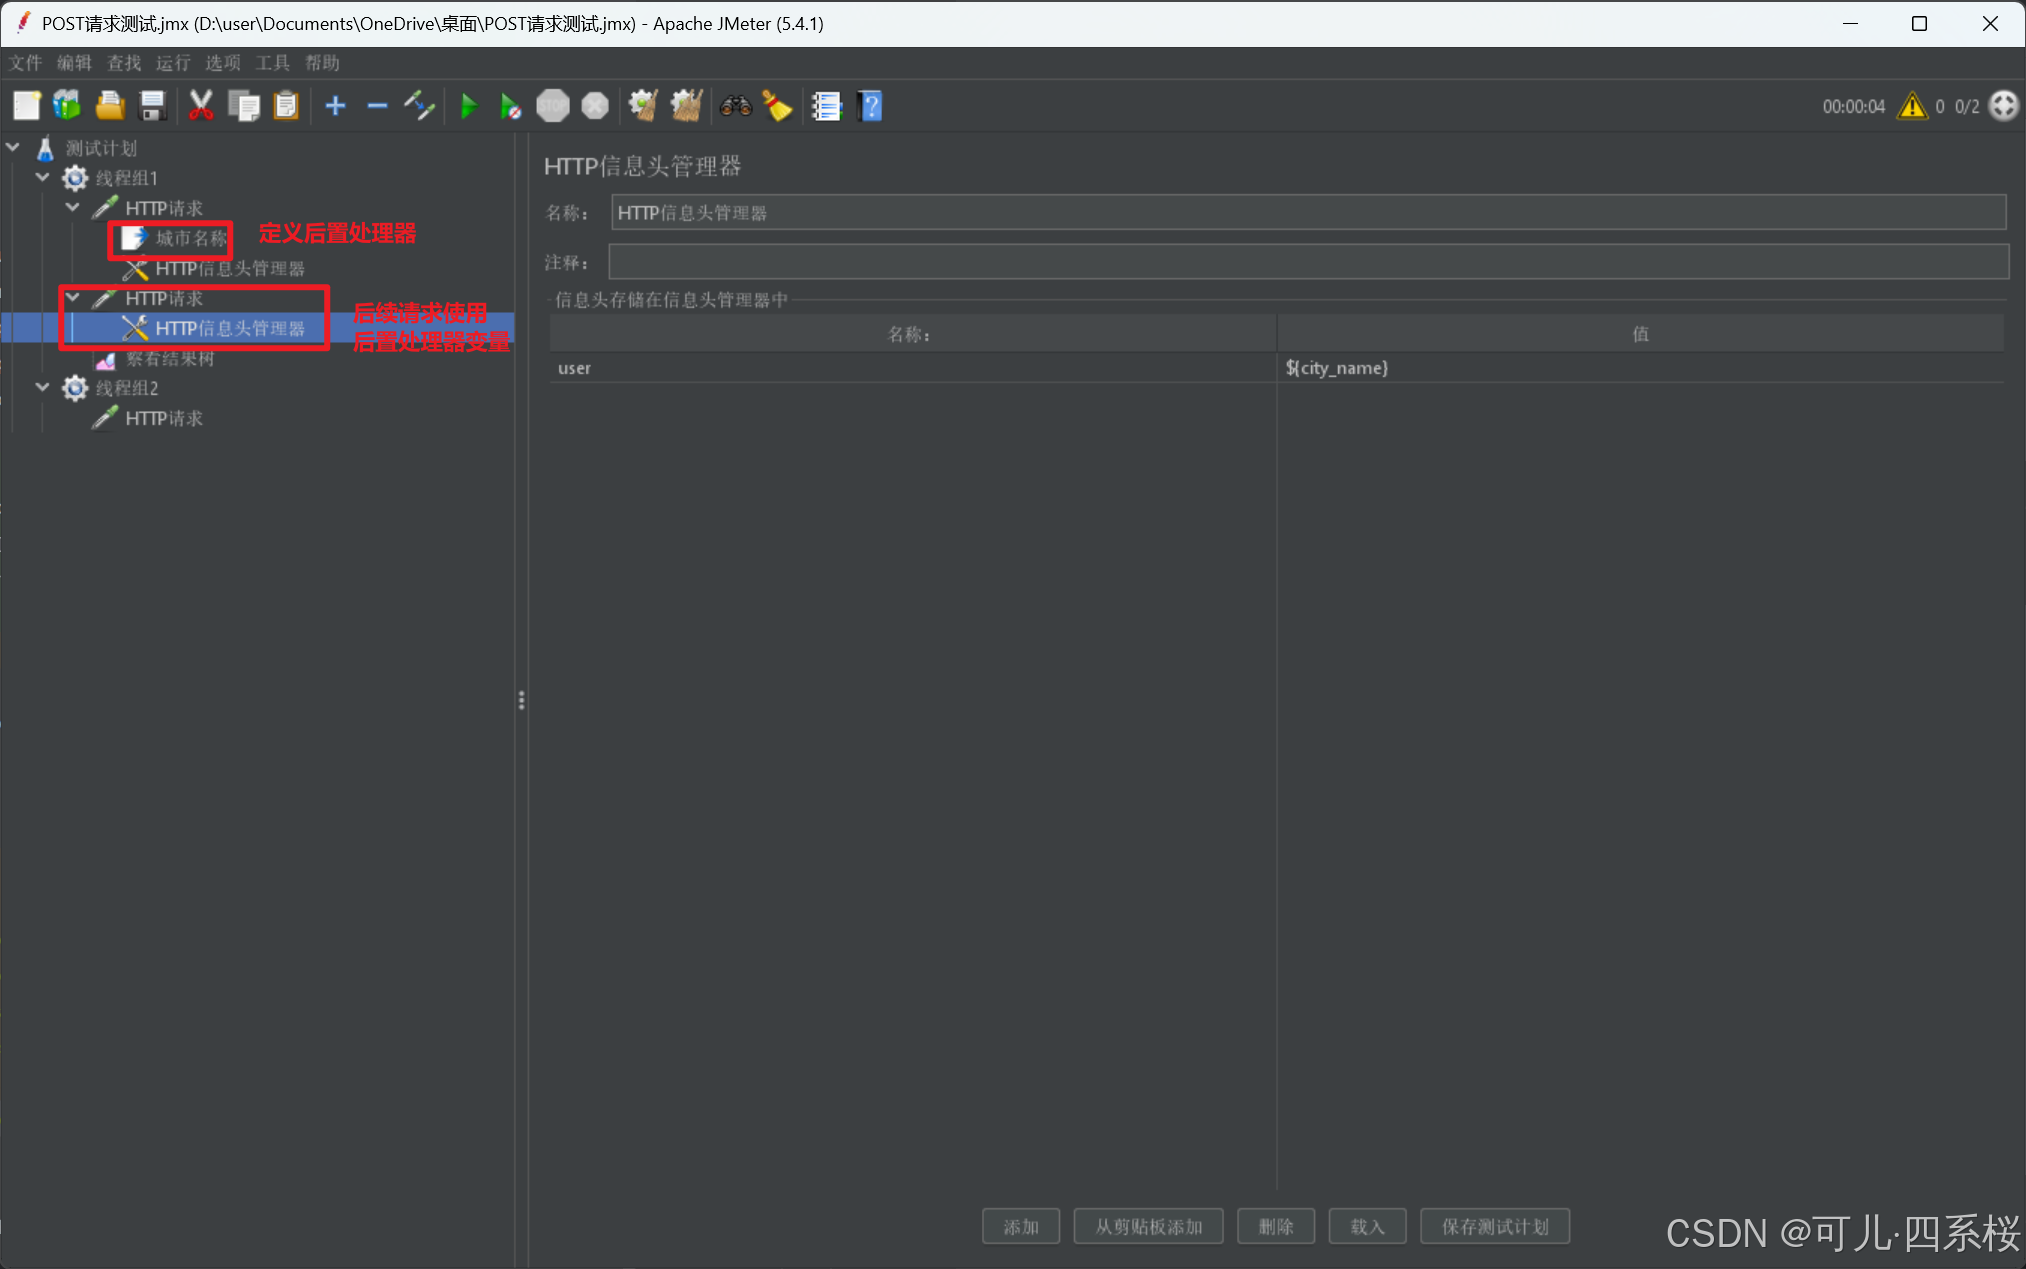Collapse the 线程组2 tree node
This screenshot has width=2026, height=1269.
click(42, 388)
